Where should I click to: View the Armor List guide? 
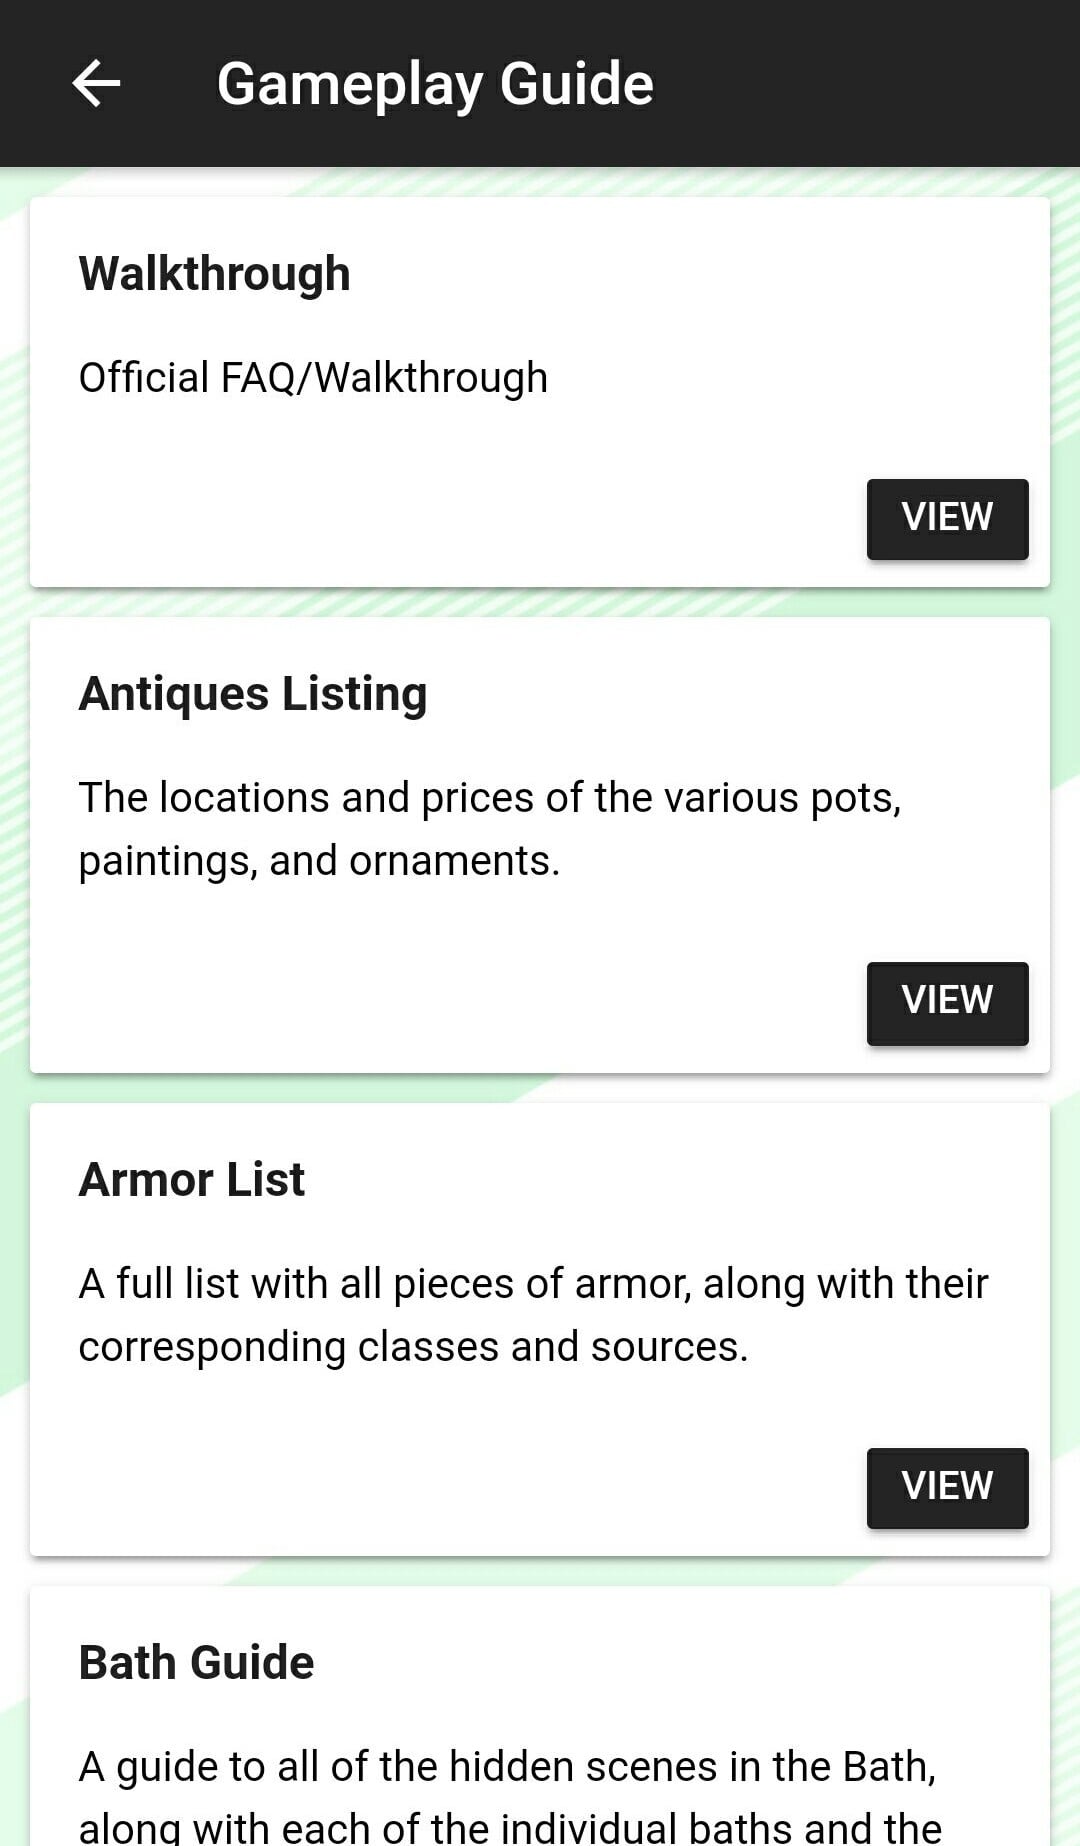[947, 1487]
